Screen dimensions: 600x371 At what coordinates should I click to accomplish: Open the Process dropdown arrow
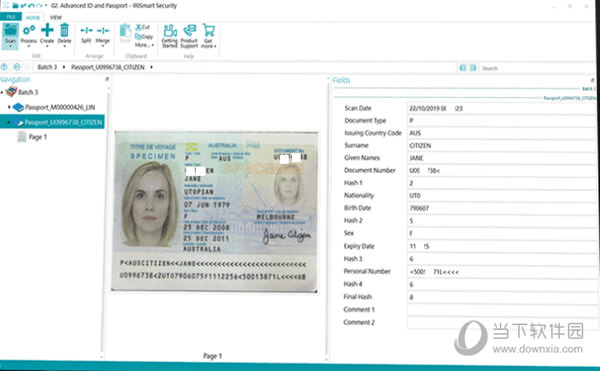29,46
